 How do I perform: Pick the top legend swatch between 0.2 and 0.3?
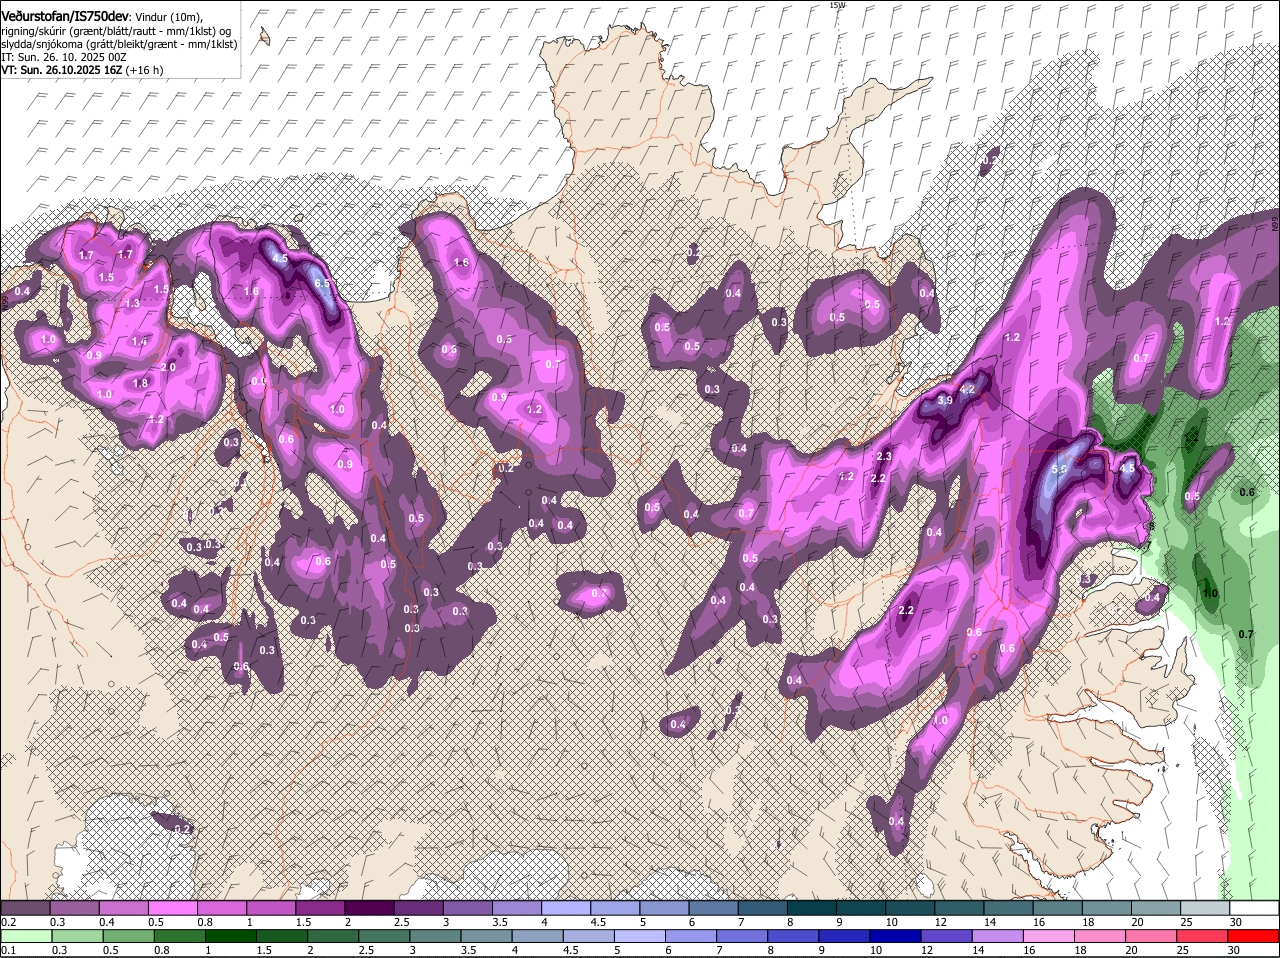point(25,907)
